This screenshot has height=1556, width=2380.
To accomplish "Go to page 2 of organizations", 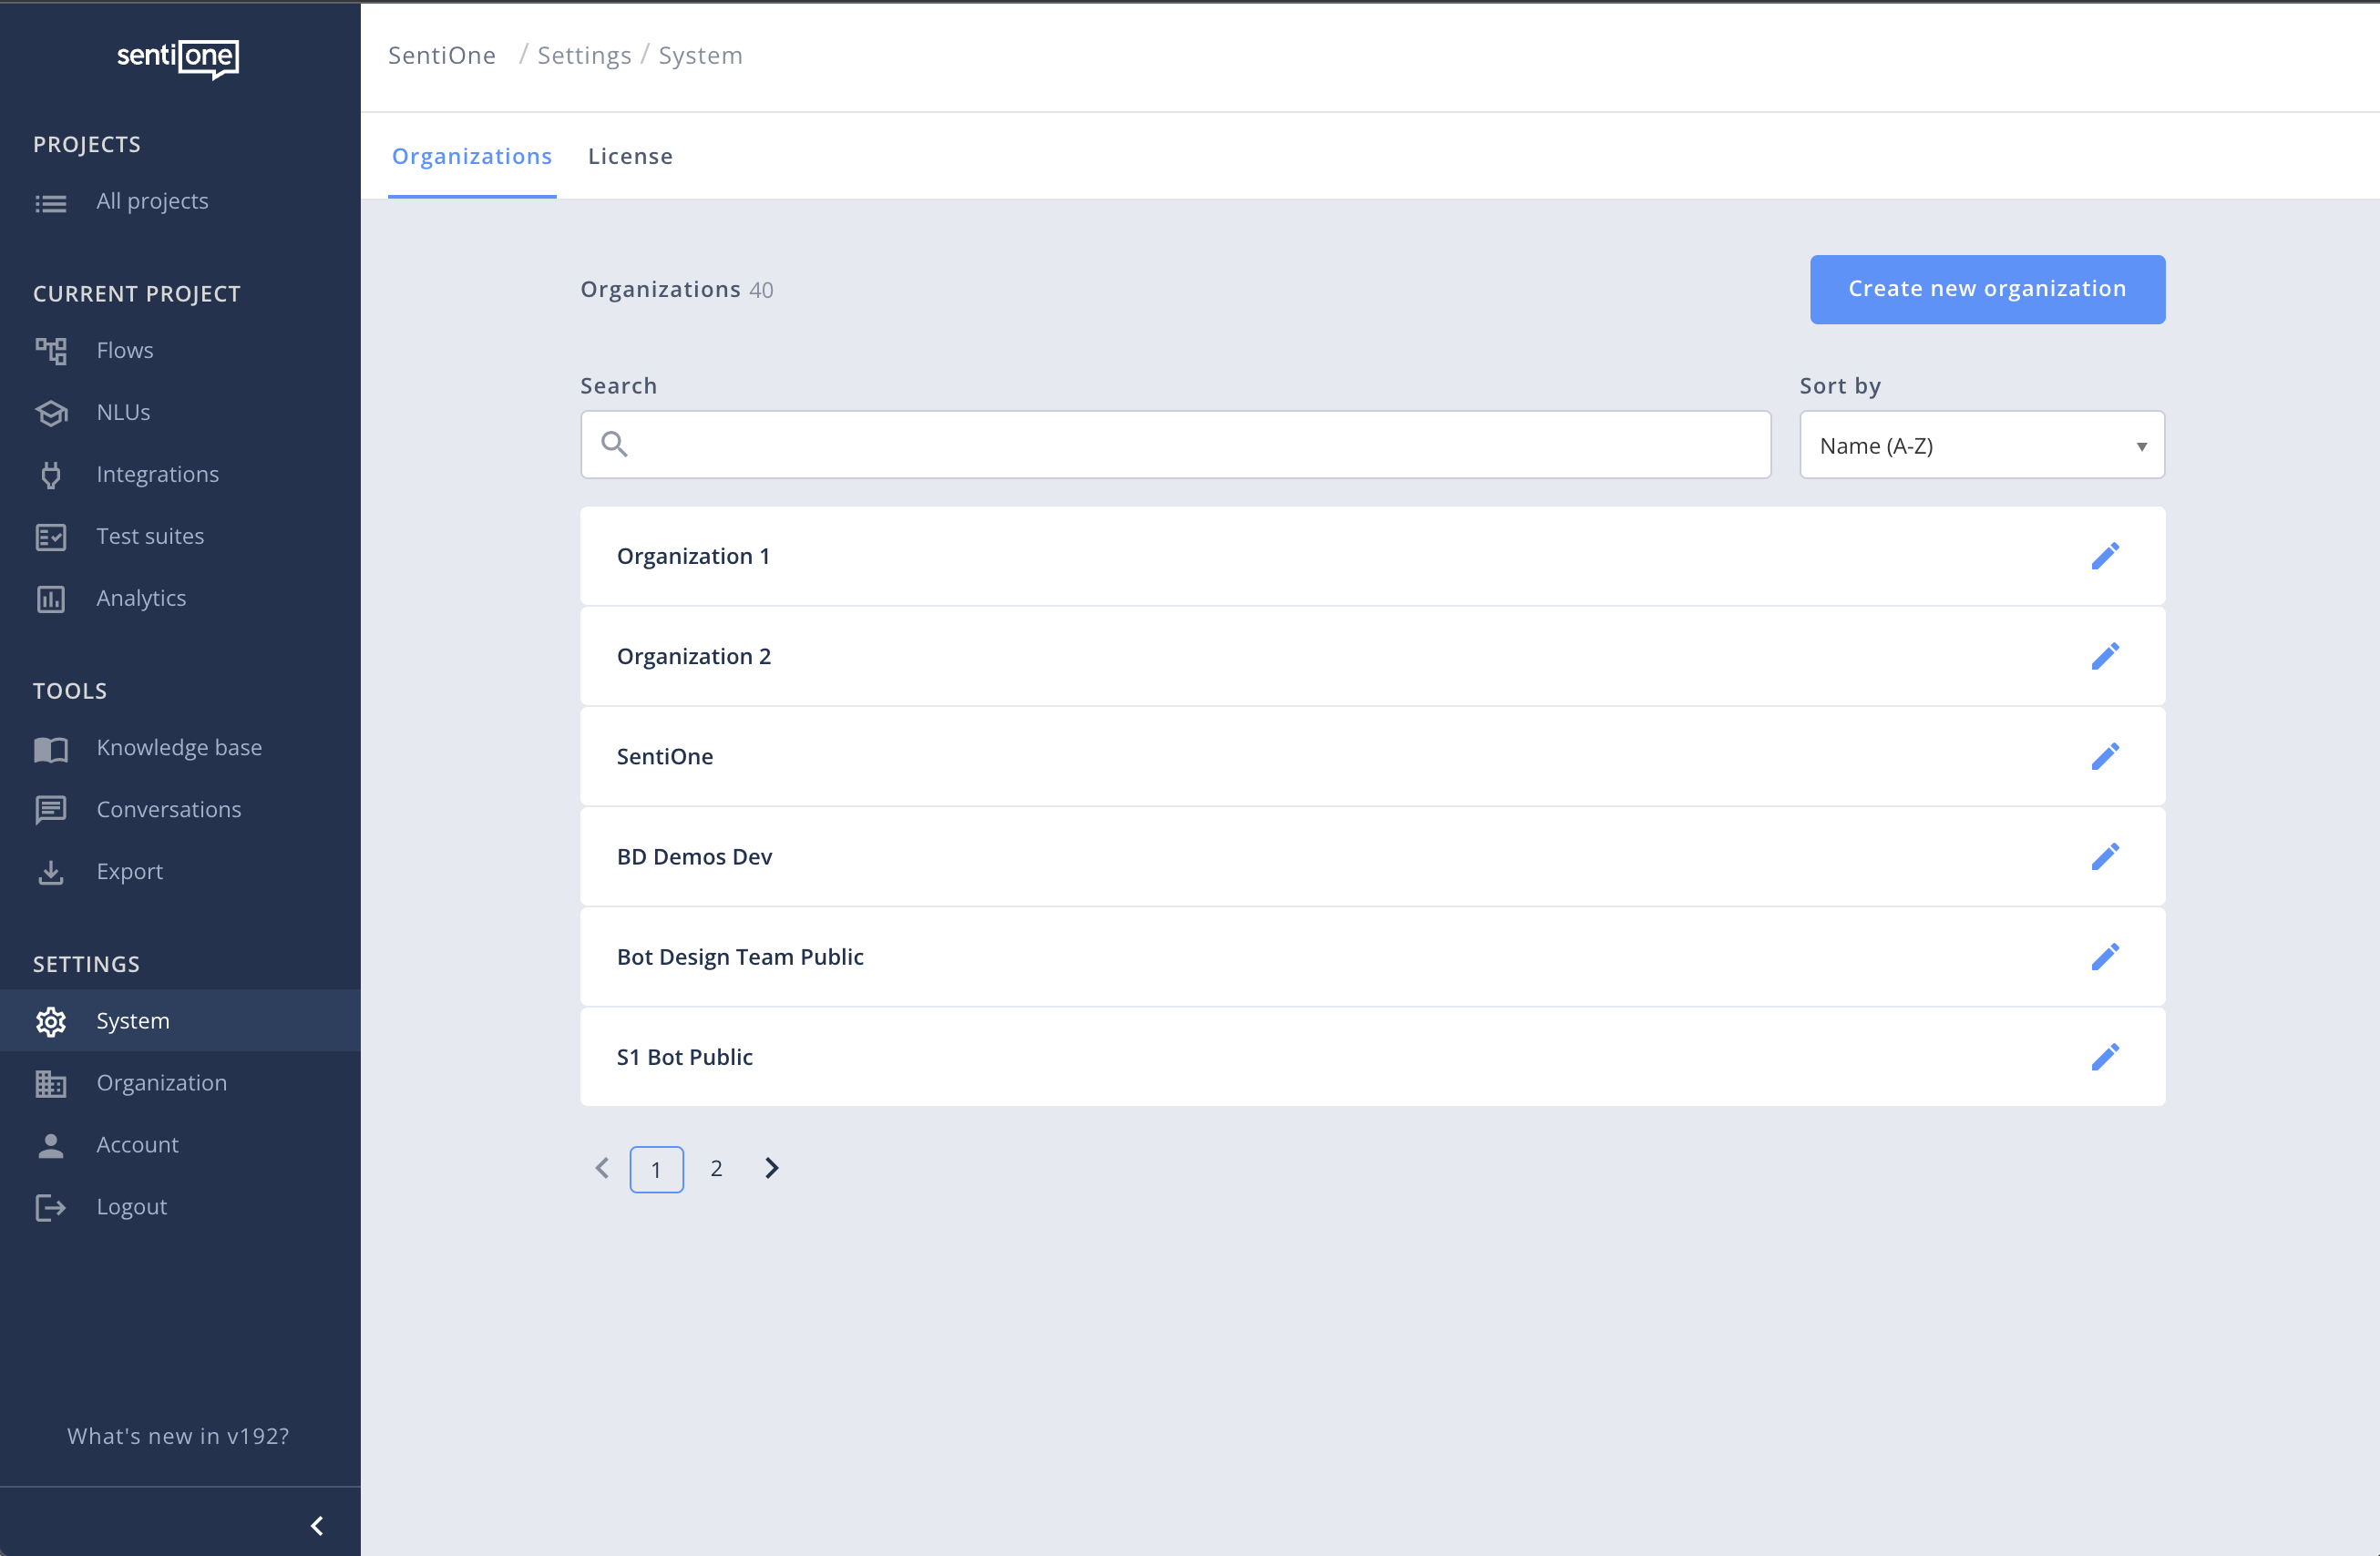I will (716, 1168).
